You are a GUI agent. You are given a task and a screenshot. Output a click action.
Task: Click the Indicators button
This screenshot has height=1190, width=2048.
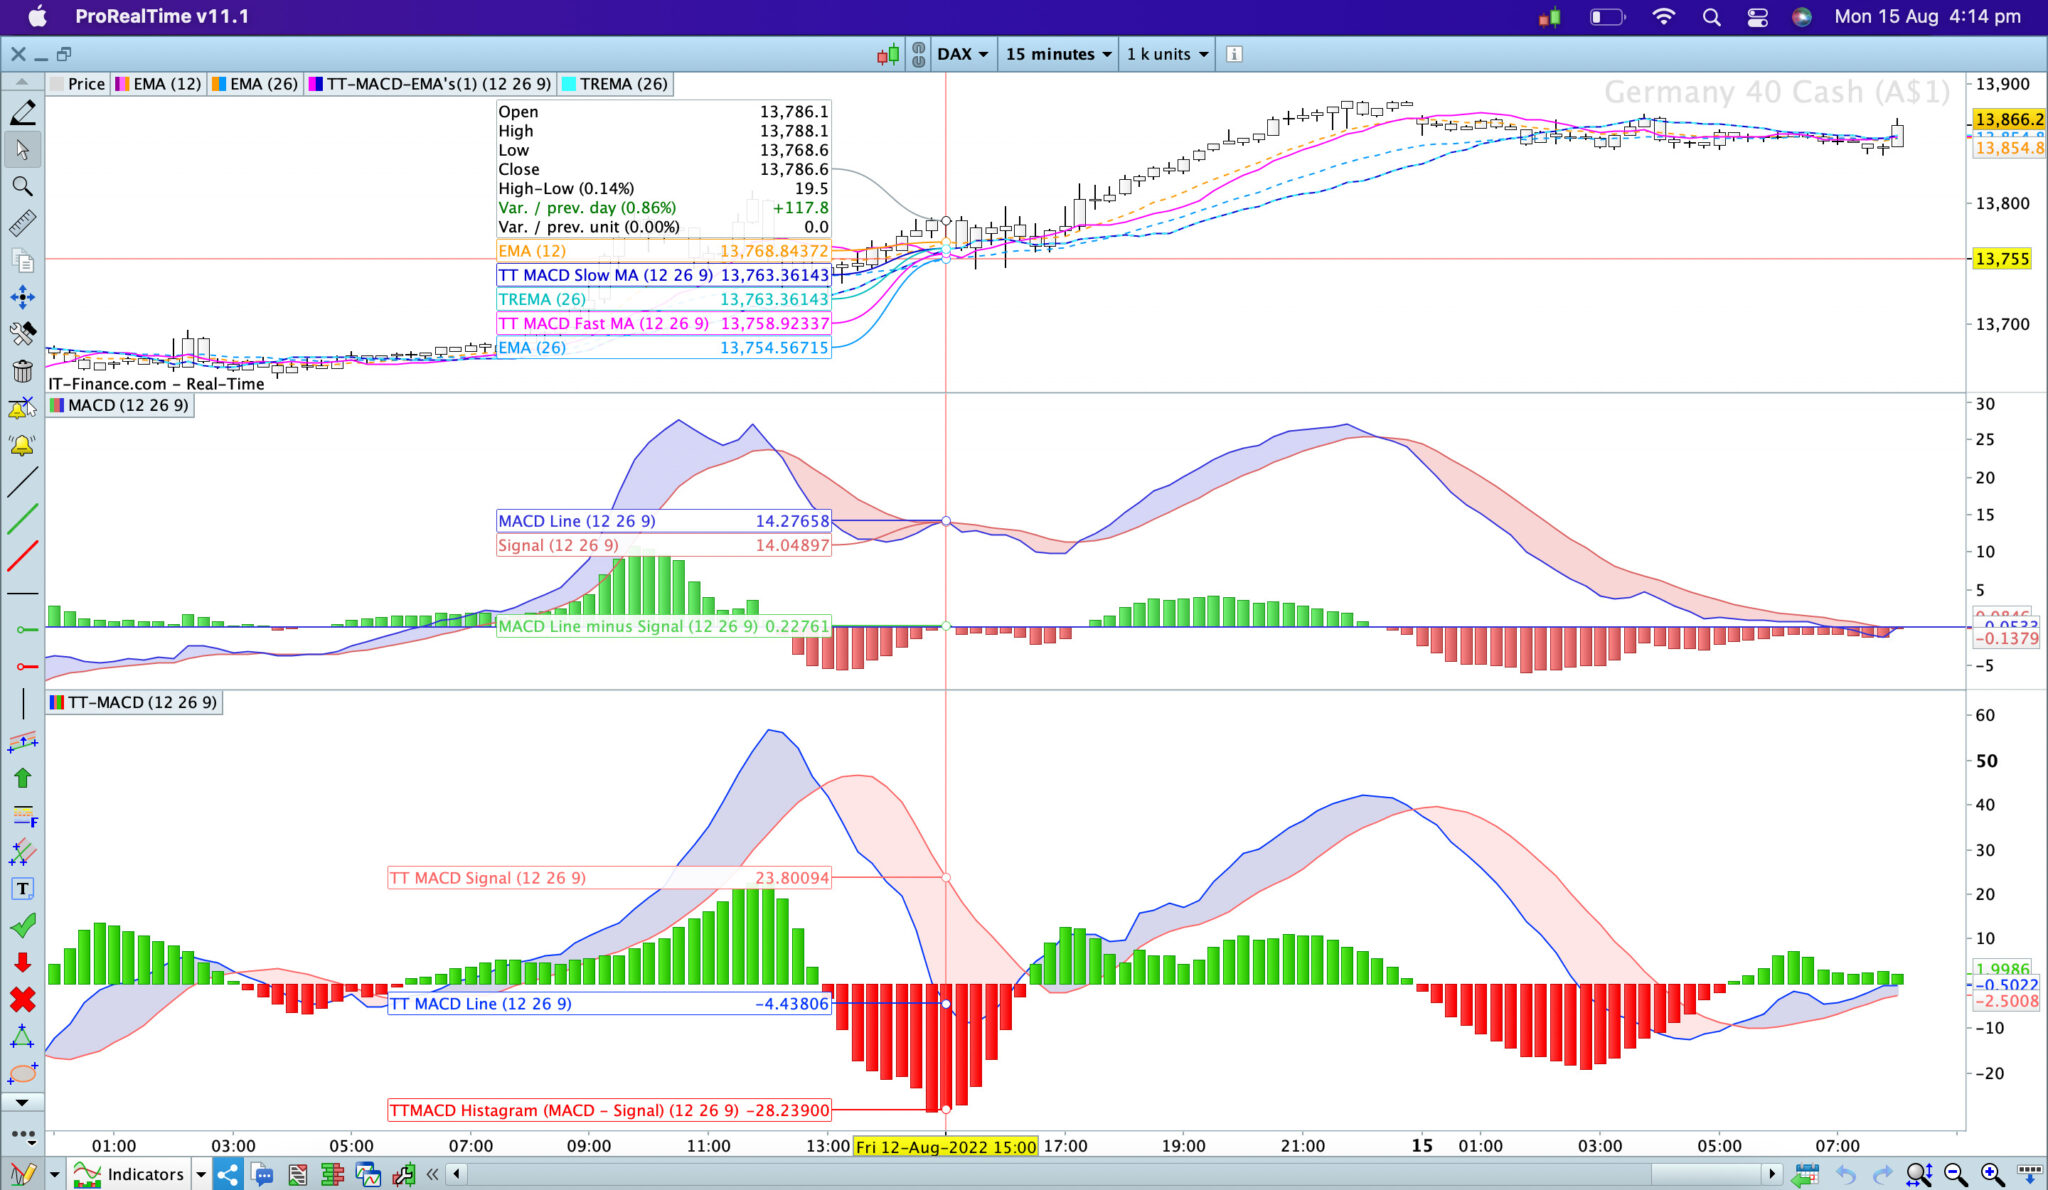145,1174
